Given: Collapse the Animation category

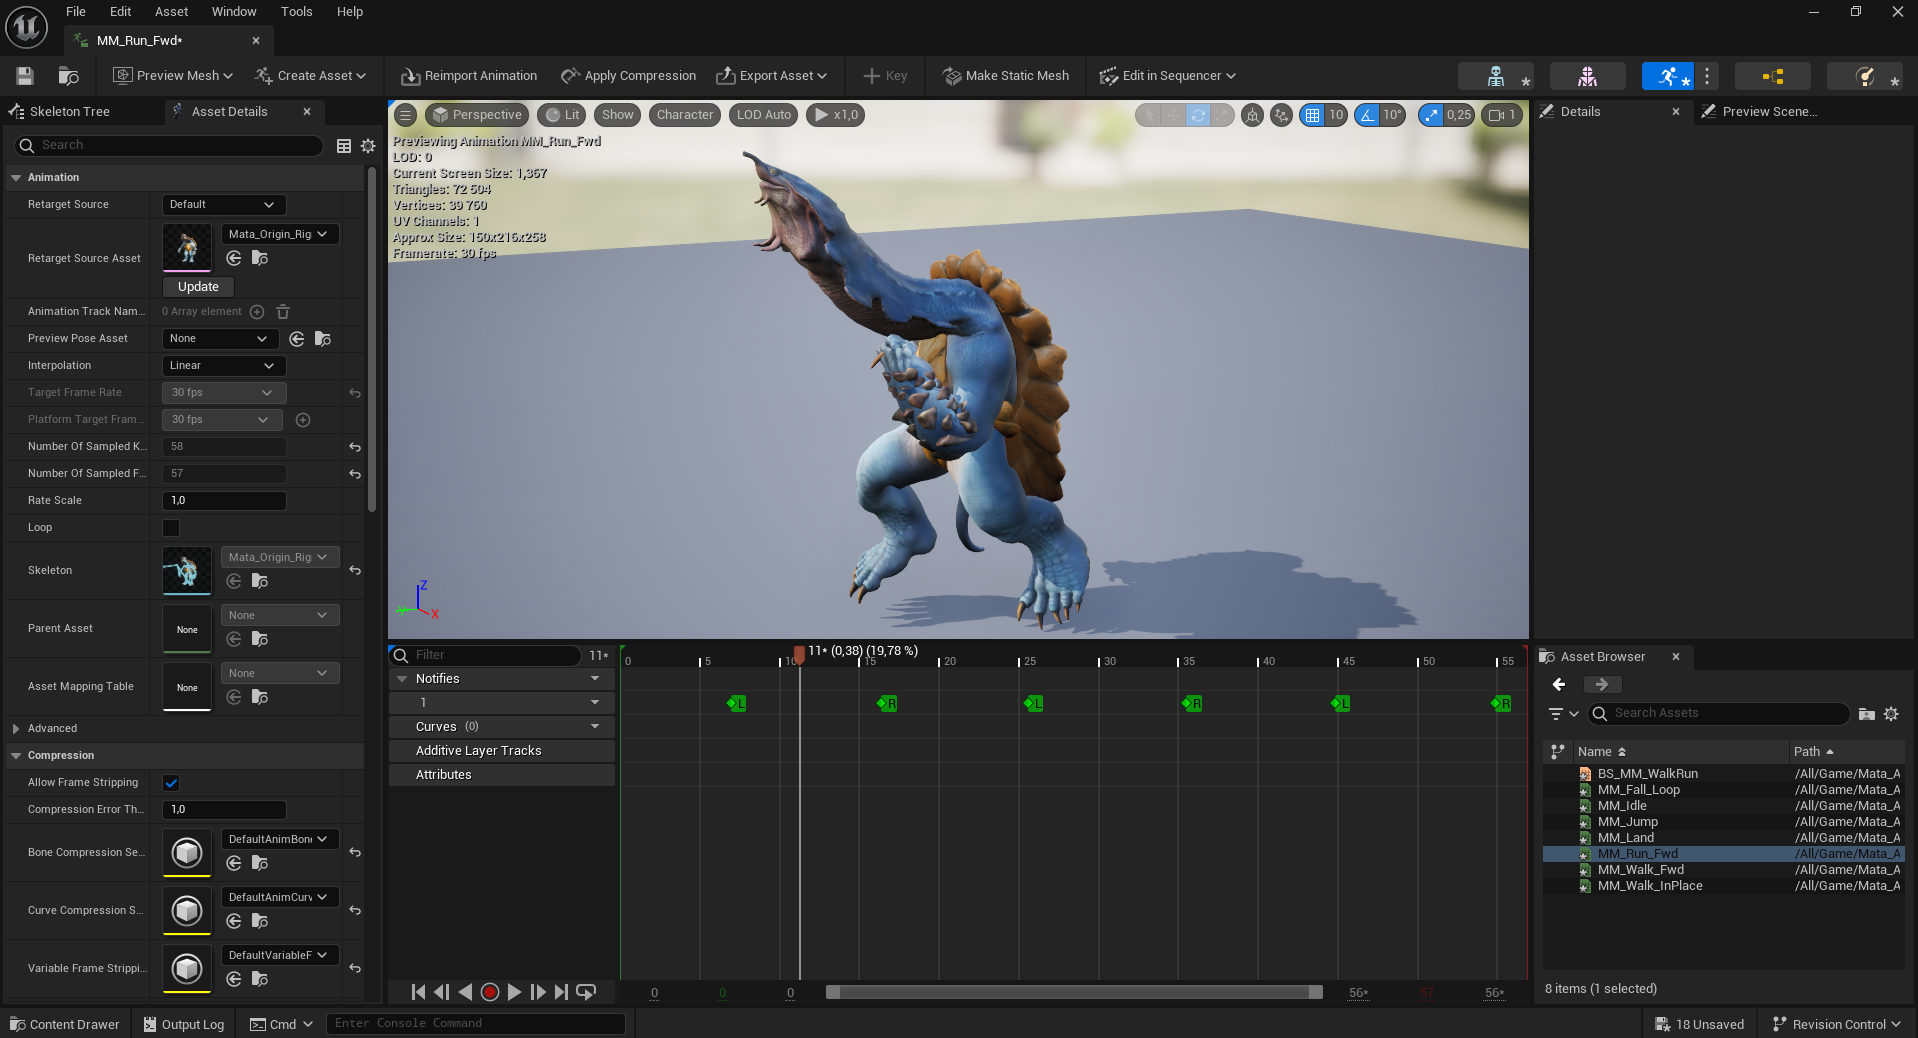Looking at the screenshot, I should (x=16, y=178).
